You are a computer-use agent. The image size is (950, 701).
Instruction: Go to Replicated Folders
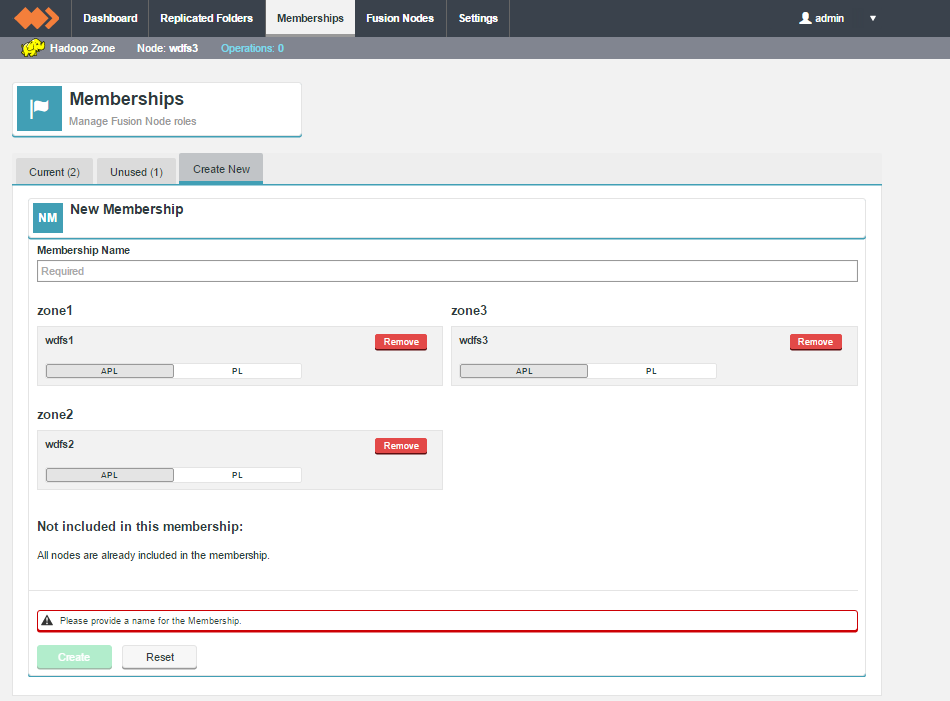click(207, 18)
